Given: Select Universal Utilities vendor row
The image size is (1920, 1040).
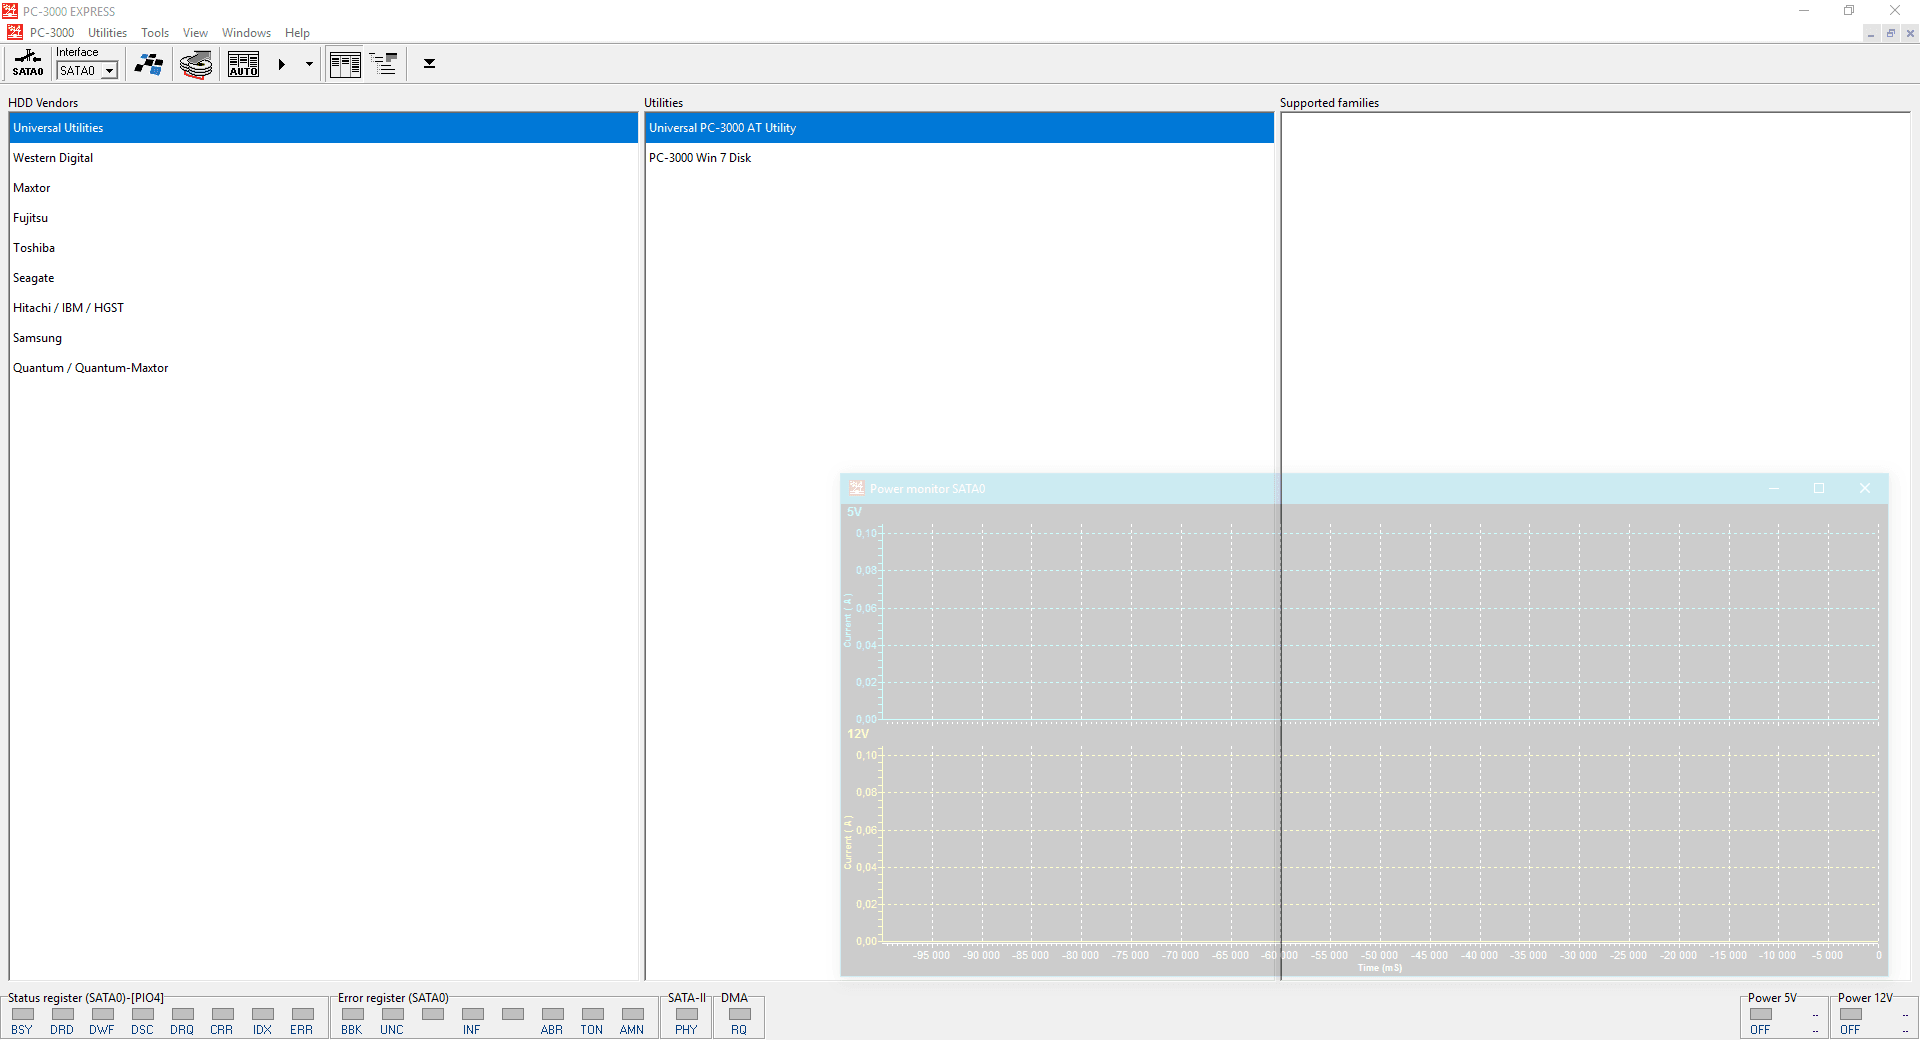Looking at the screenshot, I should coord(323,128).
